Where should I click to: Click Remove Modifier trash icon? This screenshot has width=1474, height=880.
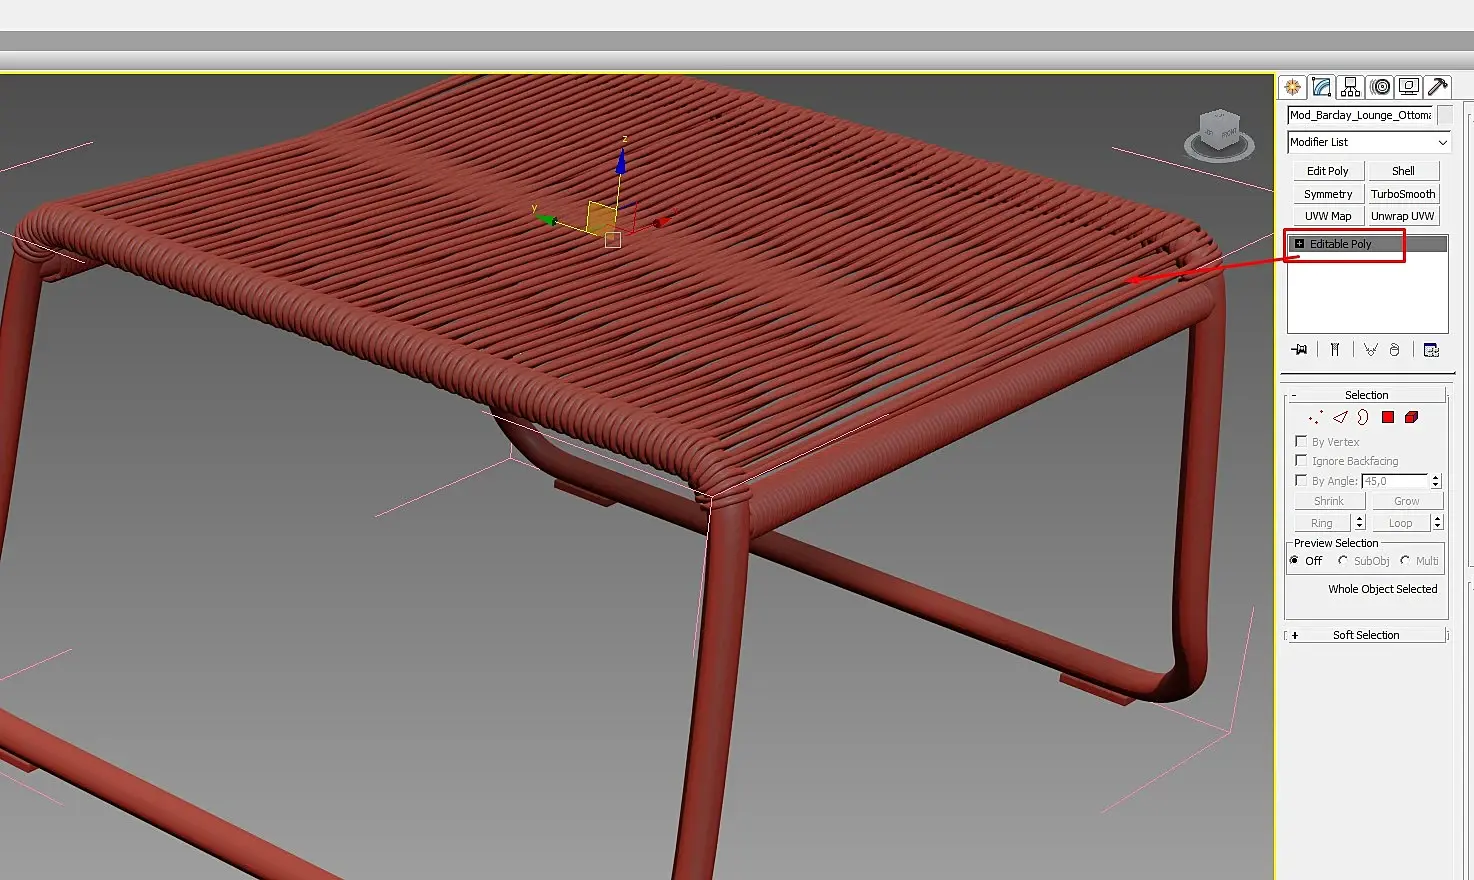1394,350
